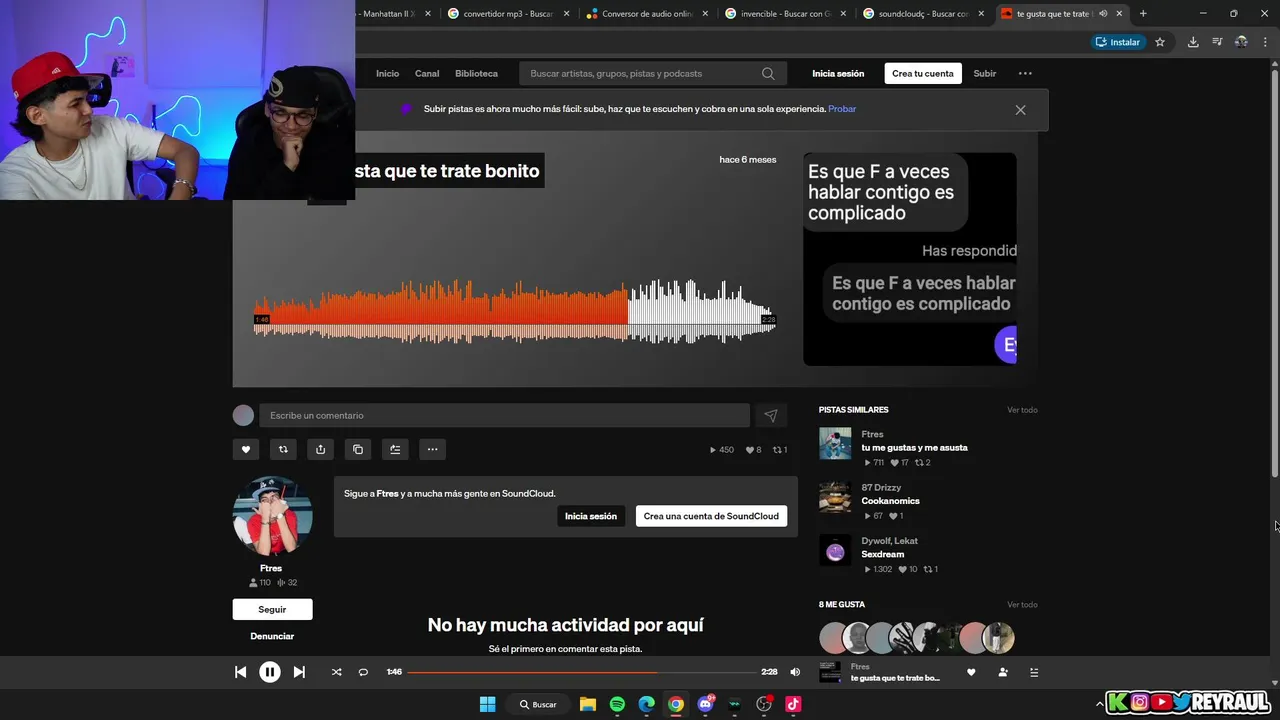Seek within the bottom player progress bar

tap(581, 672)
